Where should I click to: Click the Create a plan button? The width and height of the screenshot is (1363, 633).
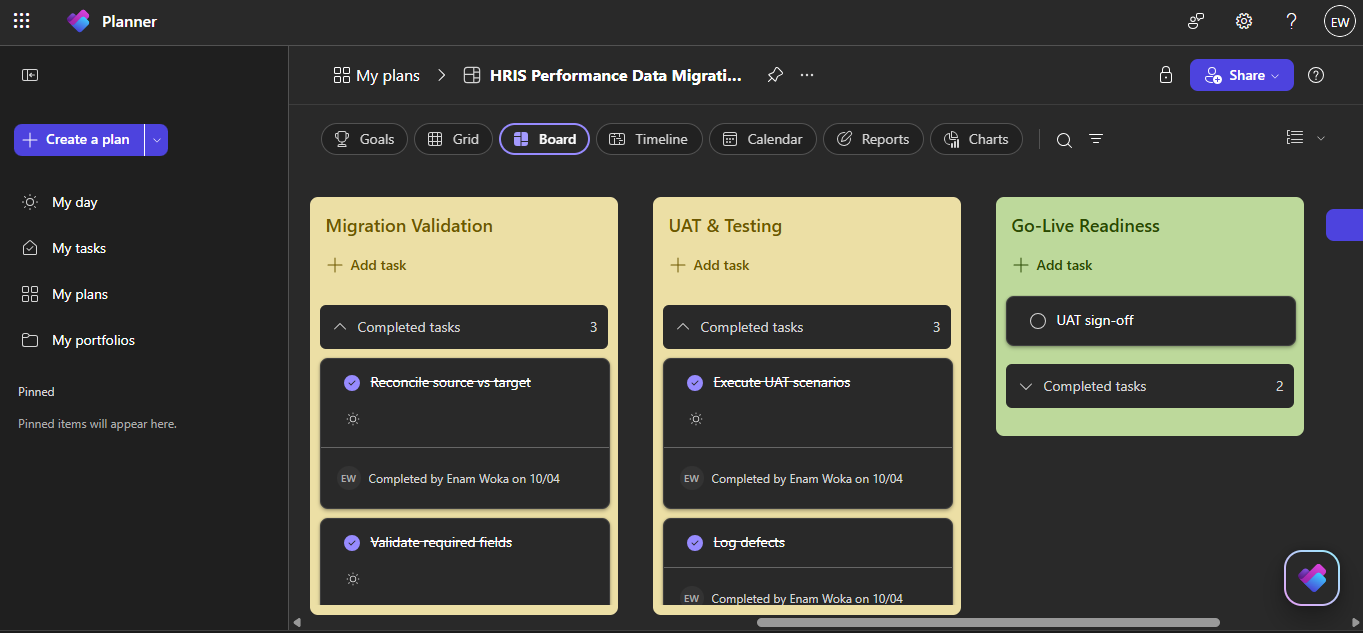pyautogui.click(x=78, y=140)
